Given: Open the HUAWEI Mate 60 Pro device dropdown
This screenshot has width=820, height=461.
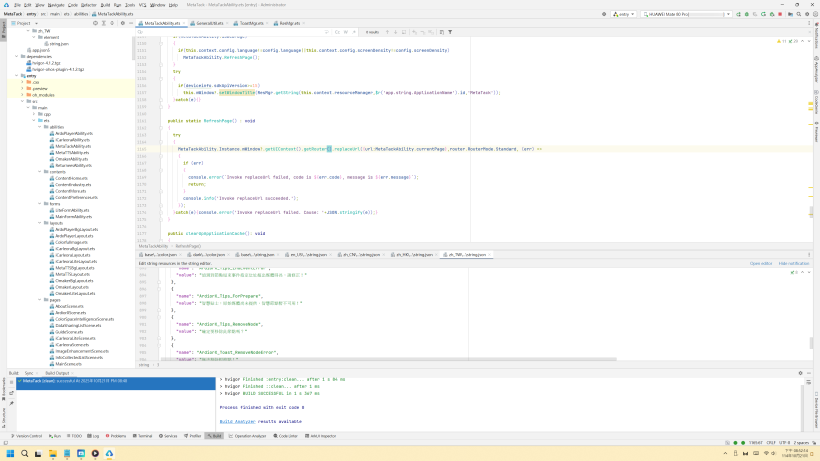Looking at the screenshot, I should 675,14.
